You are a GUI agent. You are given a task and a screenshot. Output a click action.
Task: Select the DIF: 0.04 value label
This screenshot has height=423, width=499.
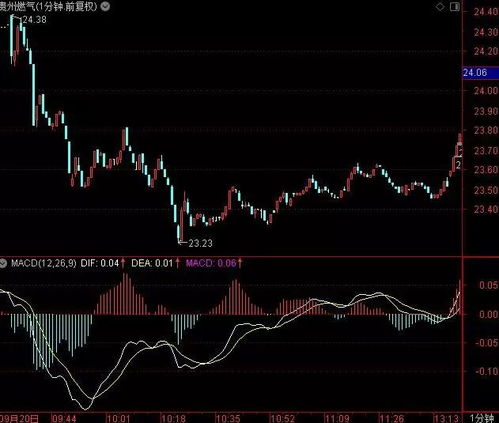(x=100, y=263)
